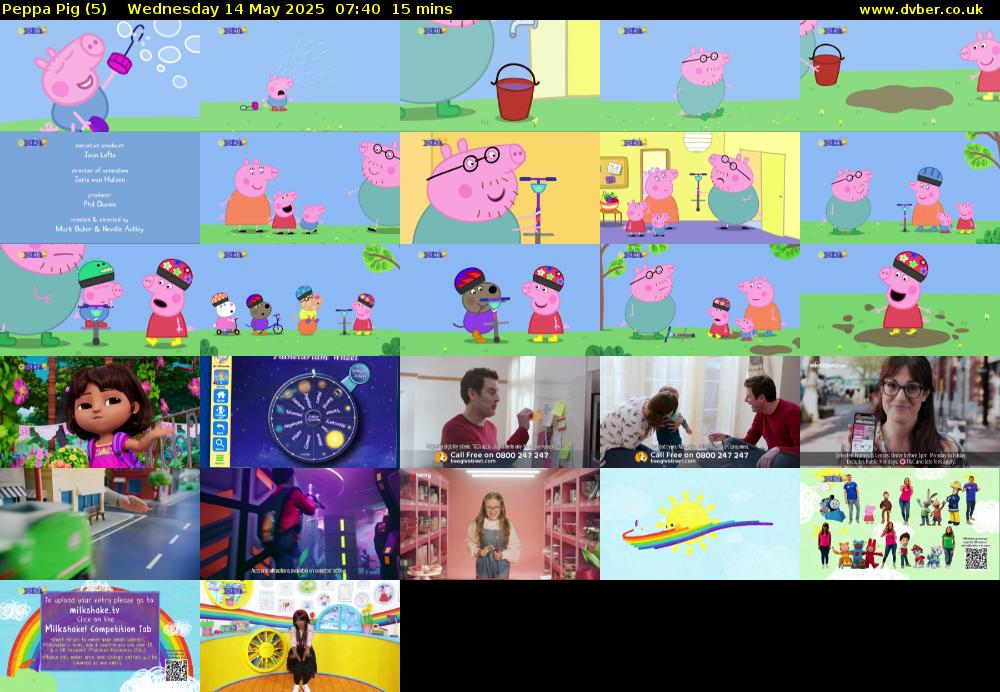This screenshot has width=1000, height=692.
Task: Open advert thumbnail of family on the sofa
Action: click(700, 412)
